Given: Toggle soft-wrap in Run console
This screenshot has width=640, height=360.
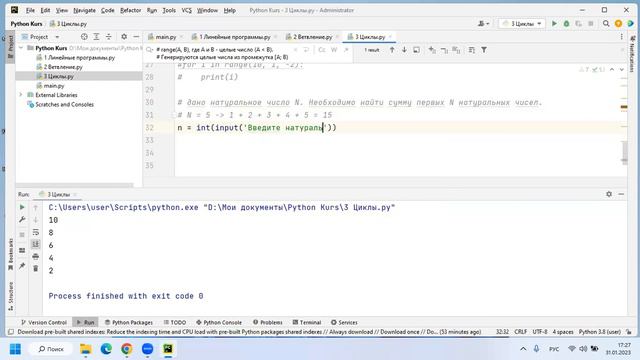Looking at the screenshot, I should 36,232.
